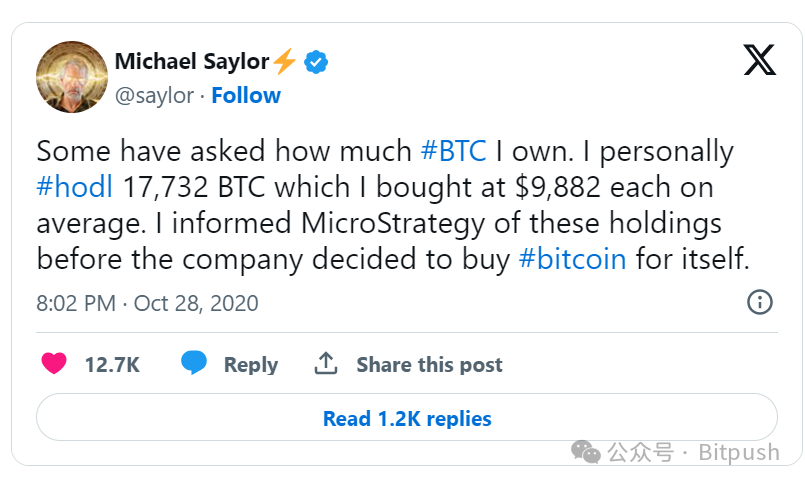Click the share upload arrow icon
The width and height of the screenshot is (805, 484).
(x=326, y=364)
